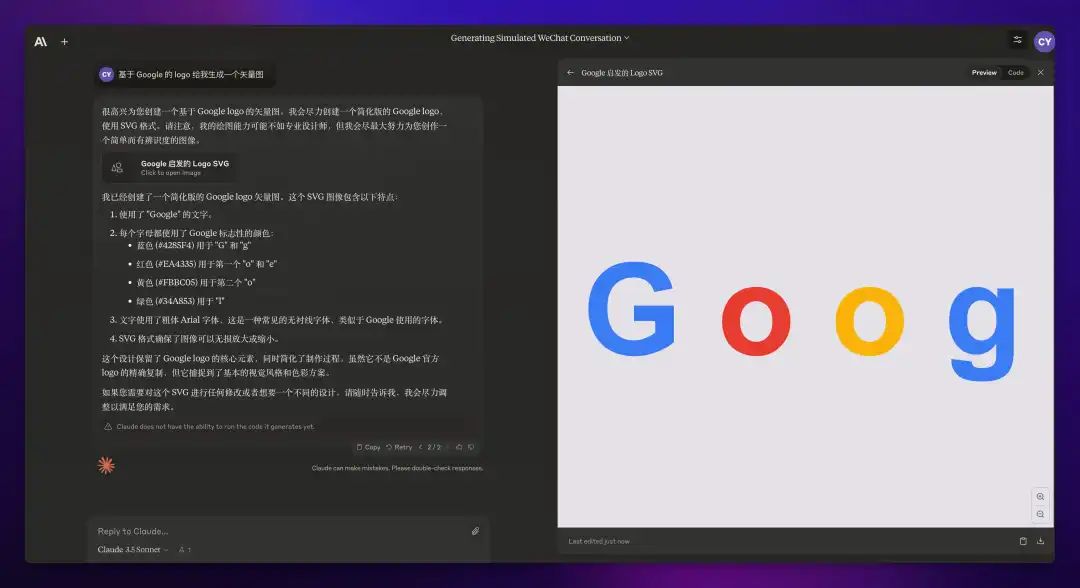This screenshot has width=1080, height=588.
Task: Close the artifact panel
Action: (1041, 72)
